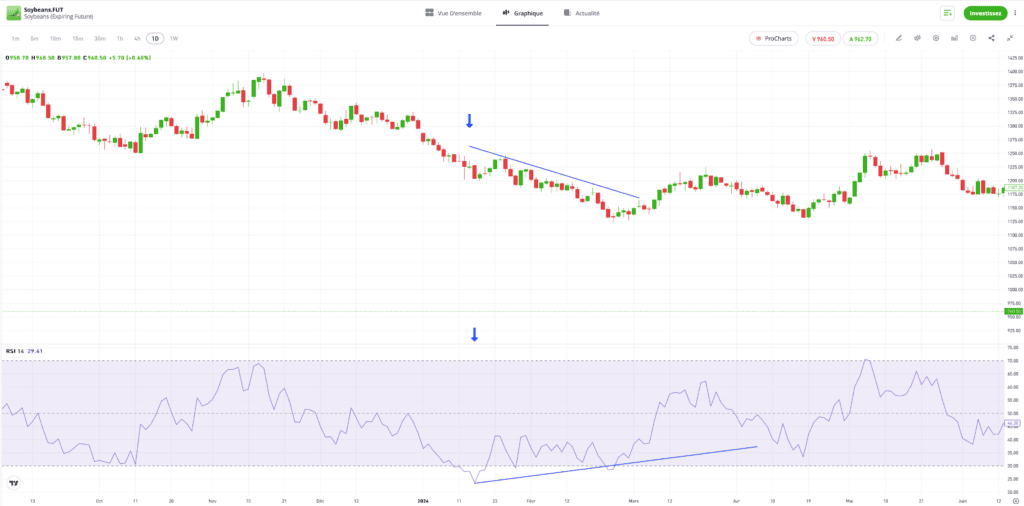
Task: Open the chart settings circle icon
Action: [x=973, y=39]
